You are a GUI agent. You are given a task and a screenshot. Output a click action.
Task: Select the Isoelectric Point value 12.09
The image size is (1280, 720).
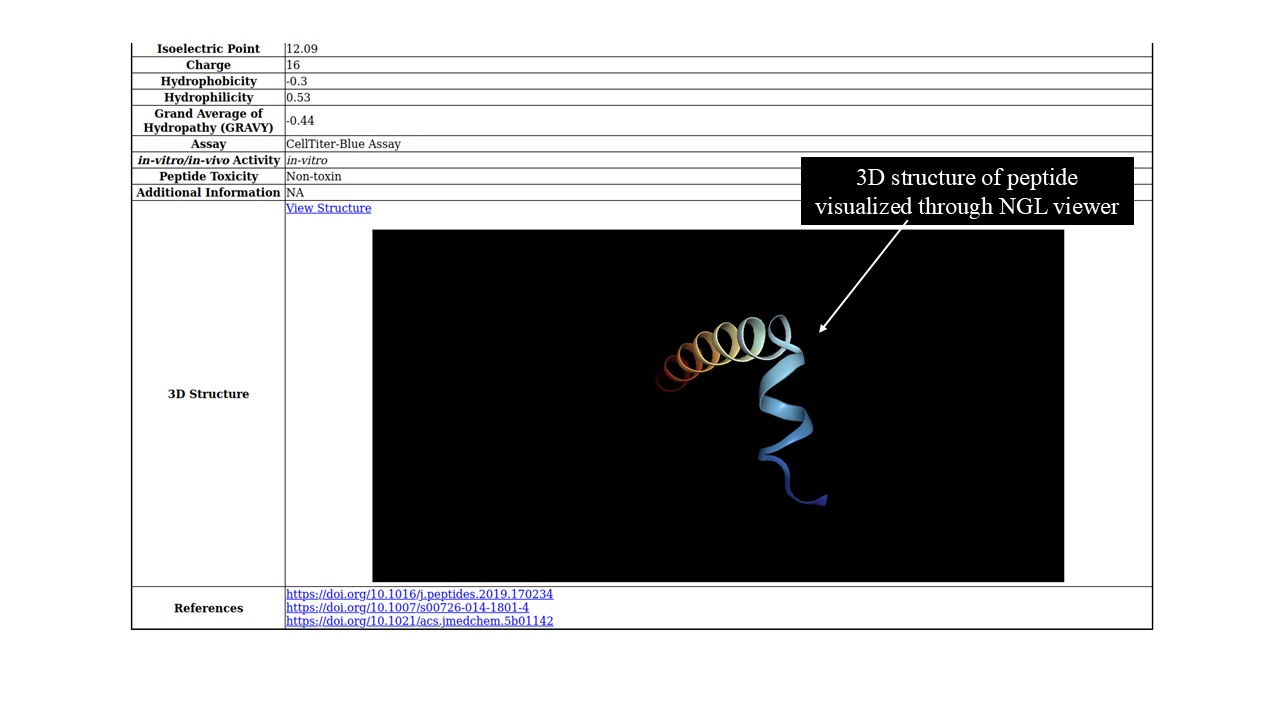[x=302, y=49]
